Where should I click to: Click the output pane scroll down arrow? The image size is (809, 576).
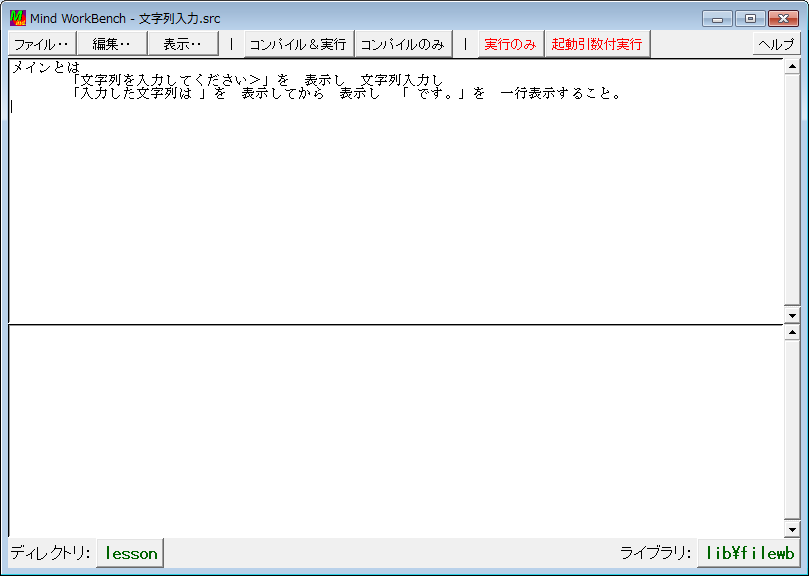tap(792, 529)
